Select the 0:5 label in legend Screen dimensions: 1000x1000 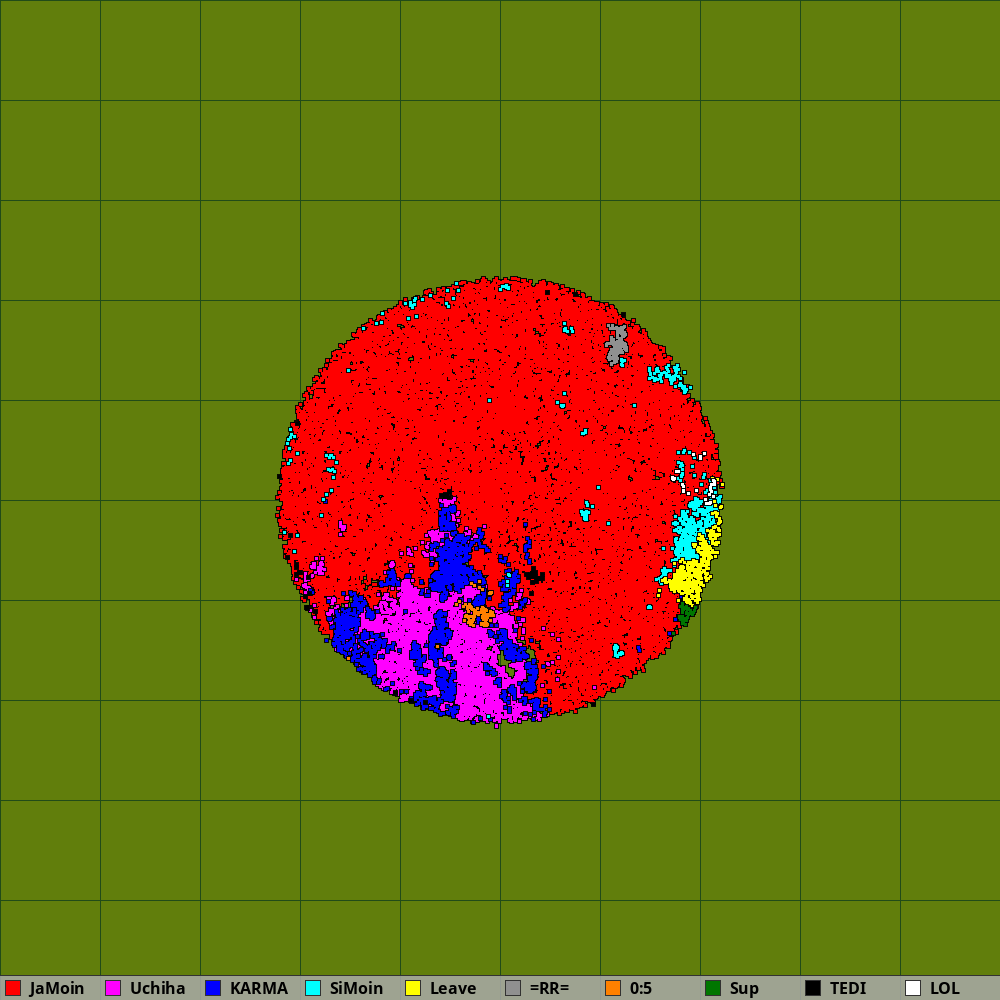tap(641, 988)
